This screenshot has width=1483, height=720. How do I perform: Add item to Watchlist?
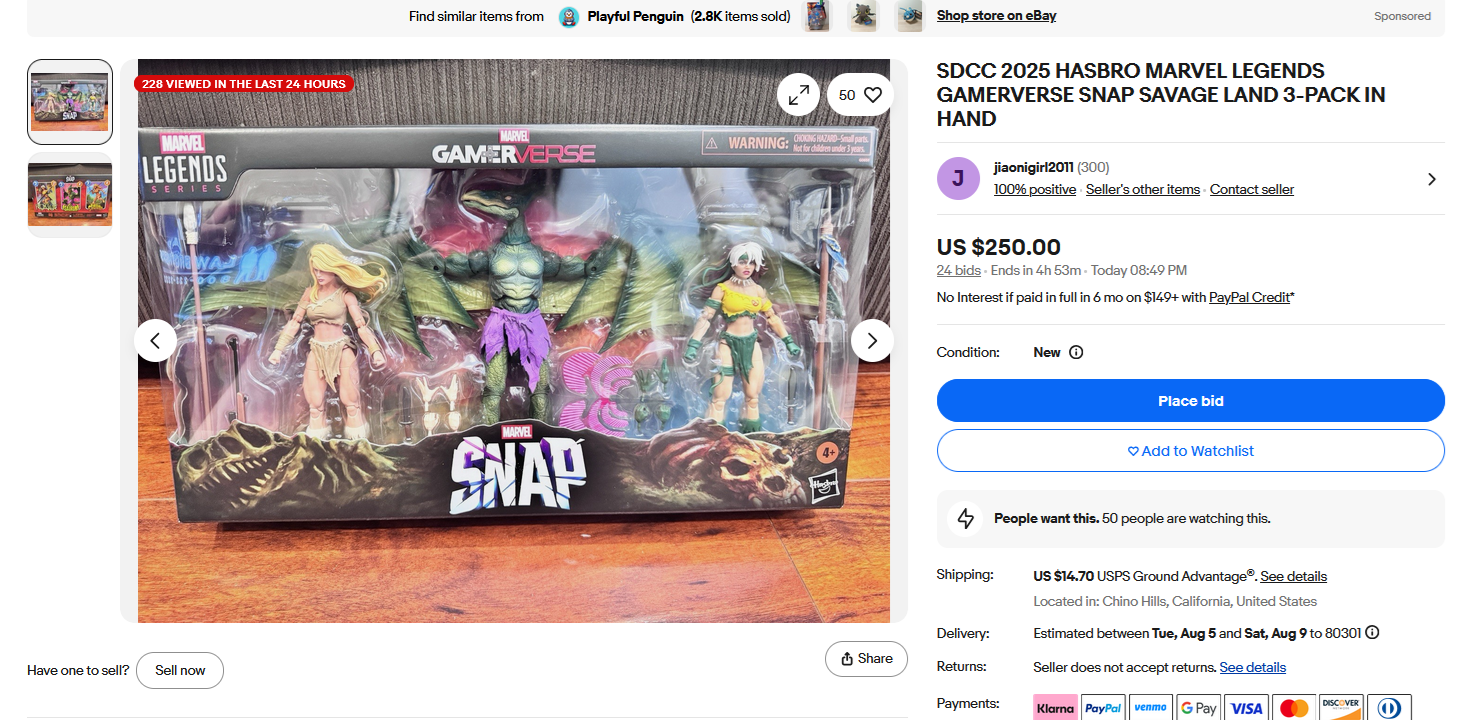pos(1190,450)
